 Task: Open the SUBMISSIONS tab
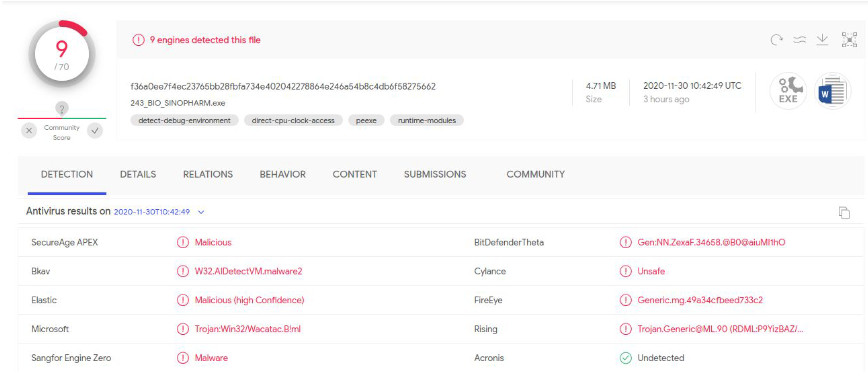click(x=435, y=174)
